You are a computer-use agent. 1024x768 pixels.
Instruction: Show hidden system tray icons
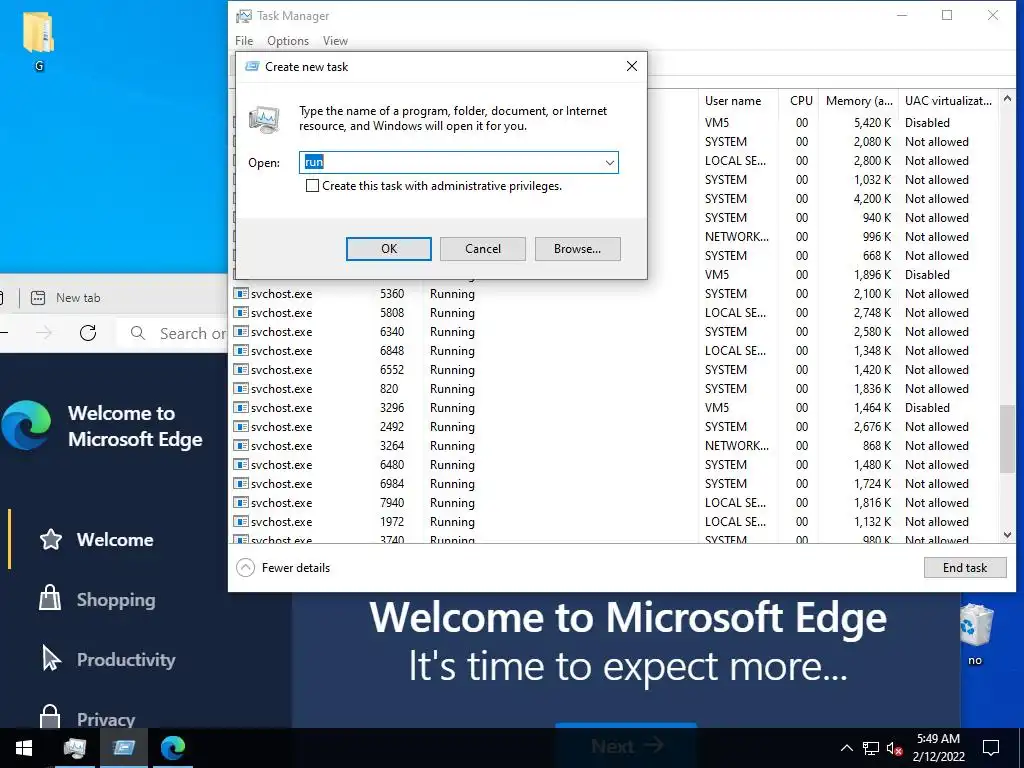(x=846, y=748)
